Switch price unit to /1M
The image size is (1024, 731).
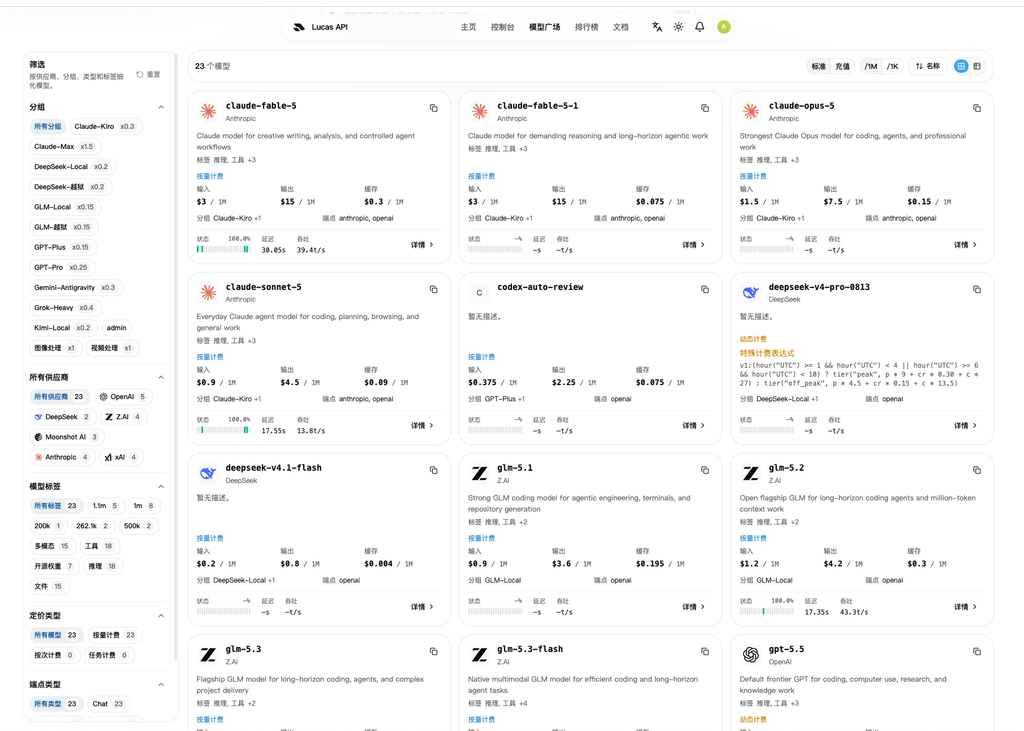coord(871,66)
